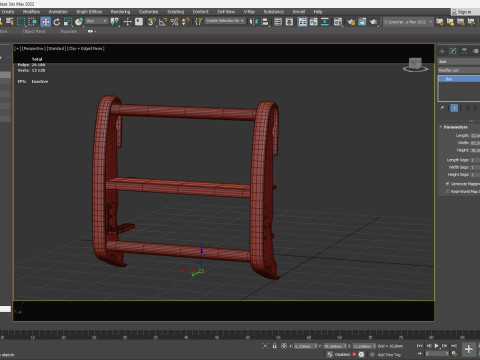This screenshot has width=480, height=360.
Task: Open the Motion command panel tab
Action: pos(476,51)
